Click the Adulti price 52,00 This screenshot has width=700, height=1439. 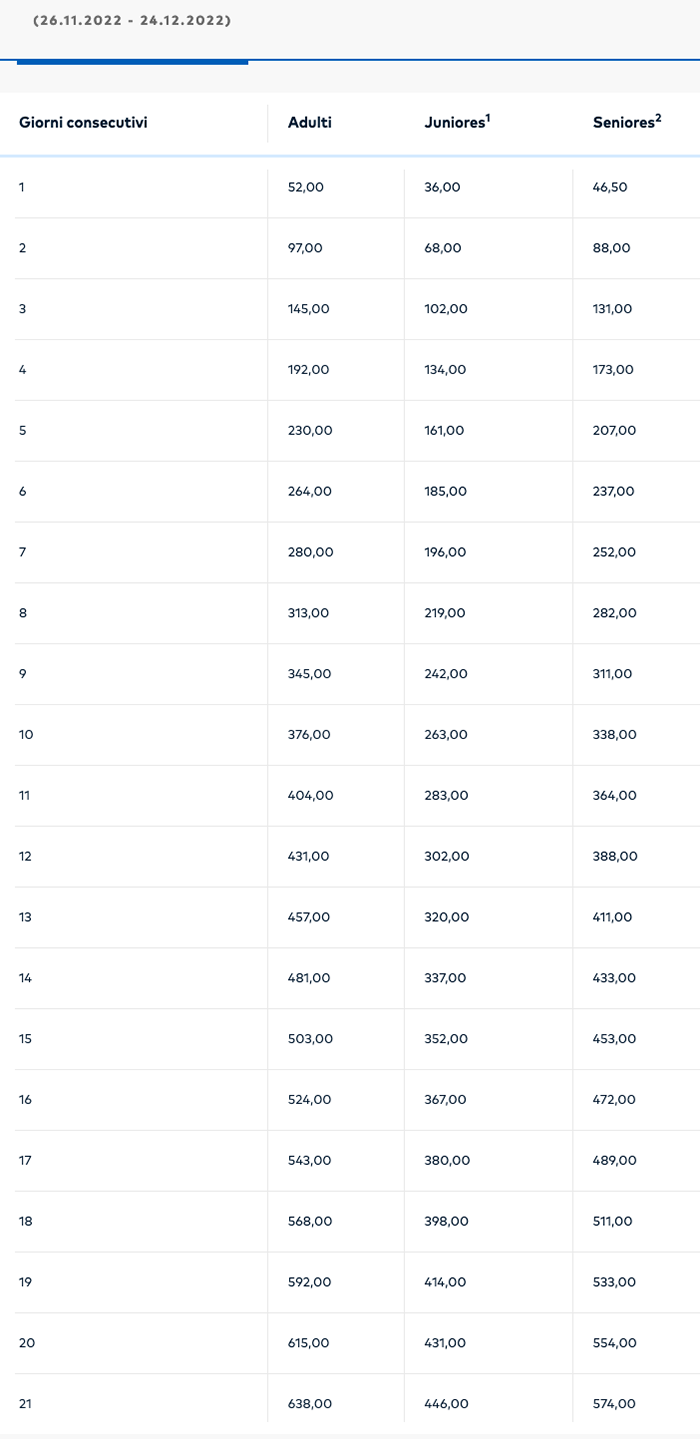305,187
